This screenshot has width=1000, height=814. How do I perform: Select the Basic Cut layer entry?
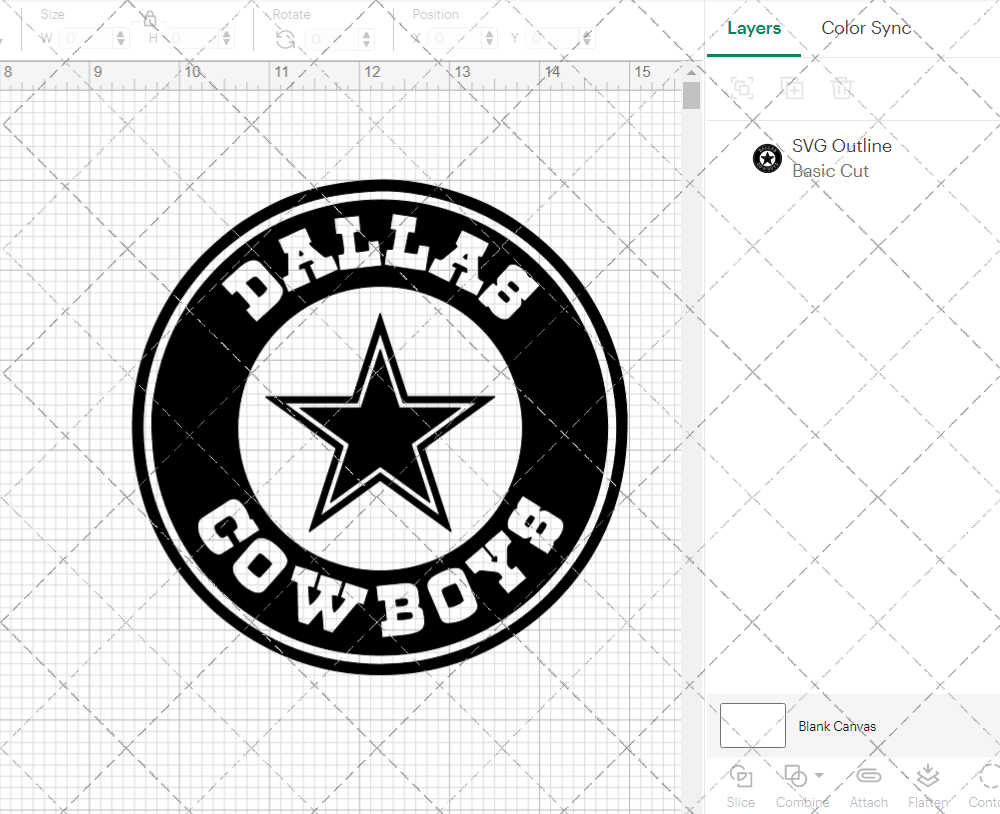point(830,171)
